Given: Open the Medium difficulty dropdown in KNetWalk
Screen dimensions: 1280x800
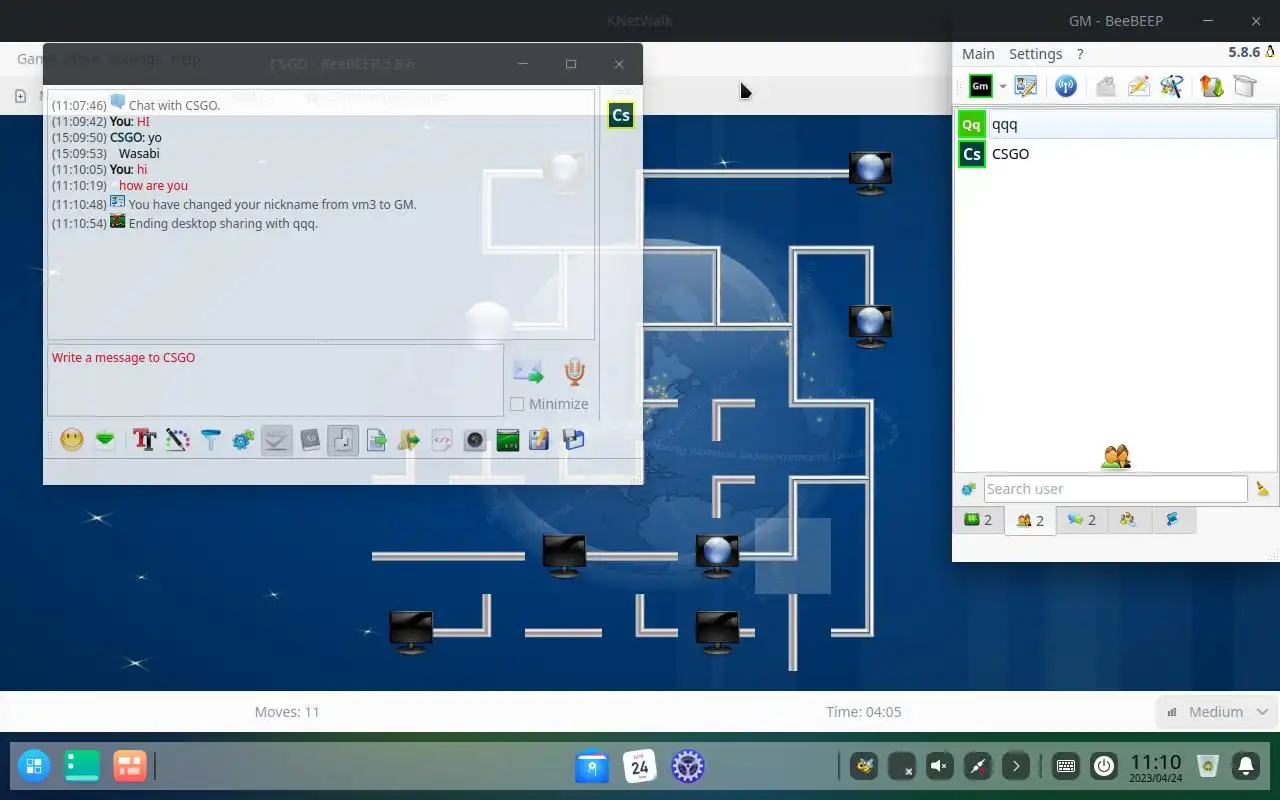Looking at the screenshot, I should tap(1216, 712).
